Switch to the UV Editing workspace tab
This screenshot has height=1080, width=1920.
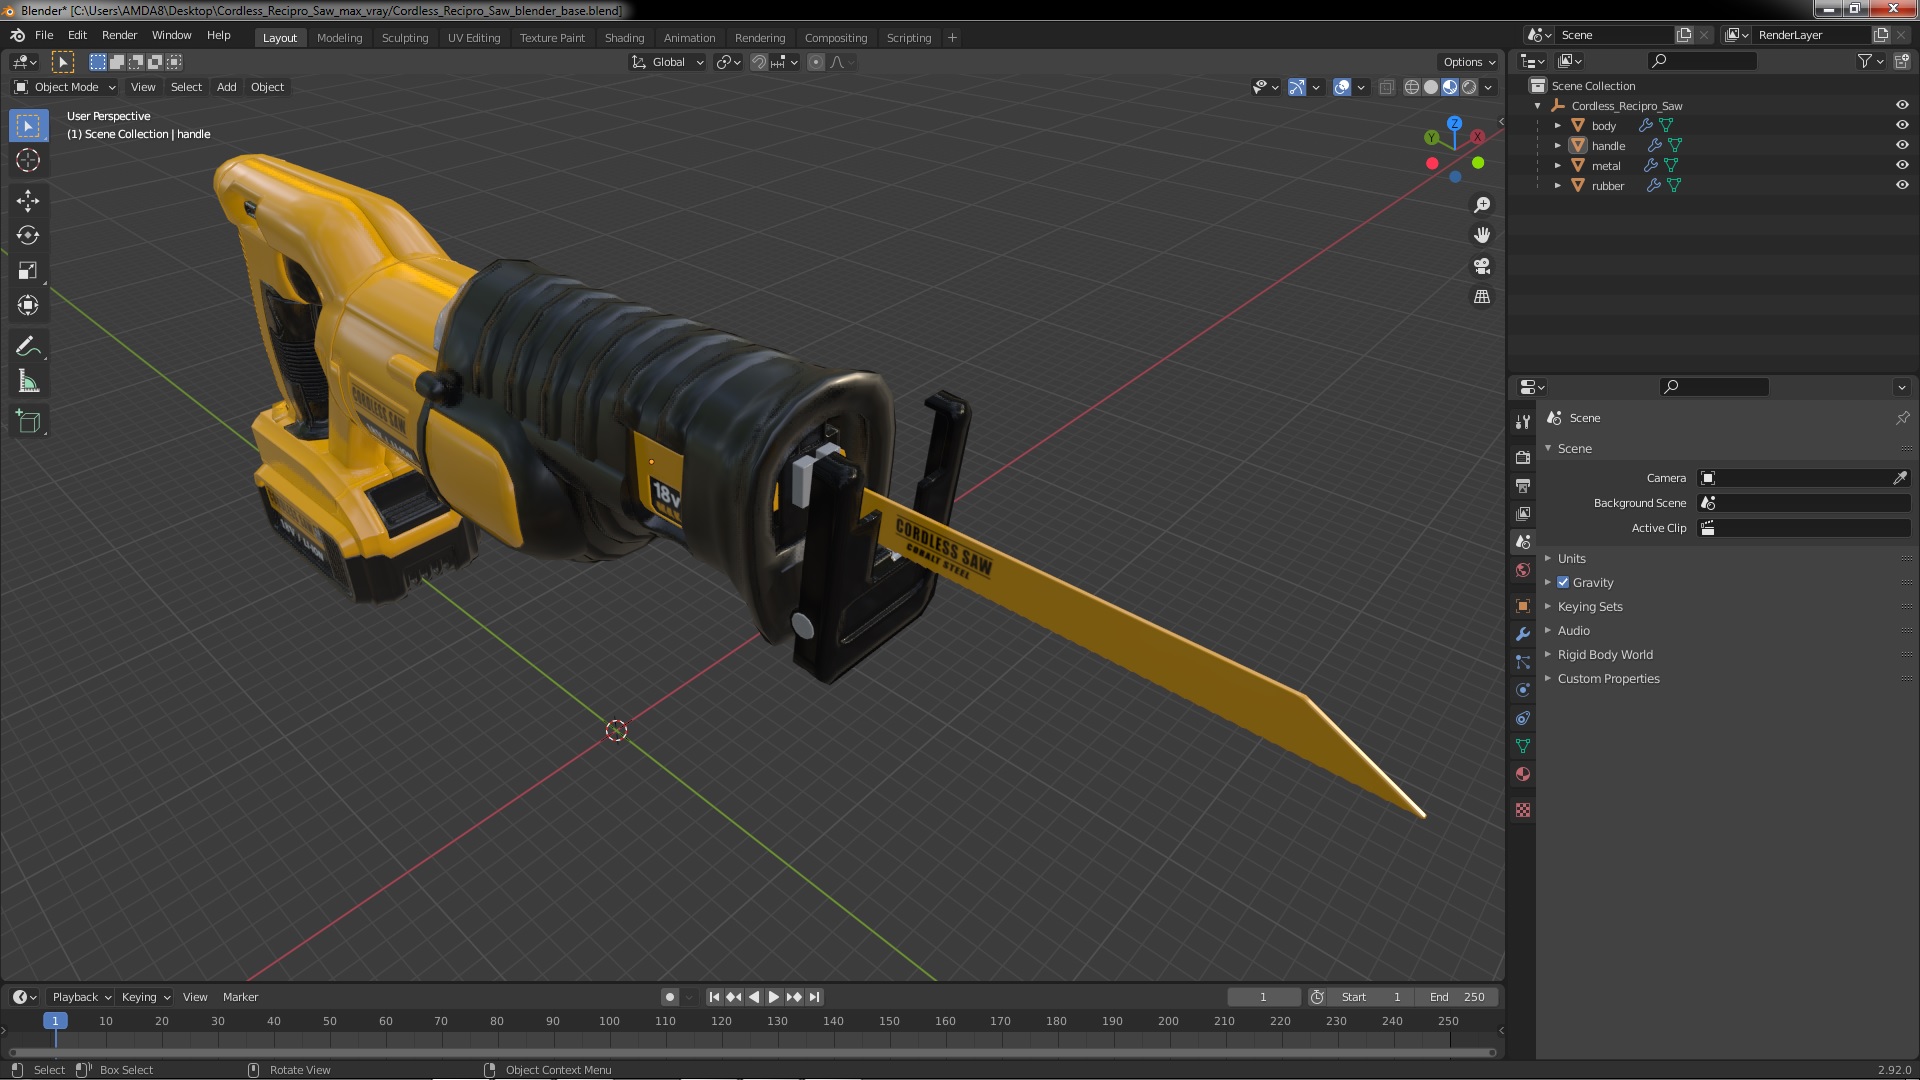point(473,37)
